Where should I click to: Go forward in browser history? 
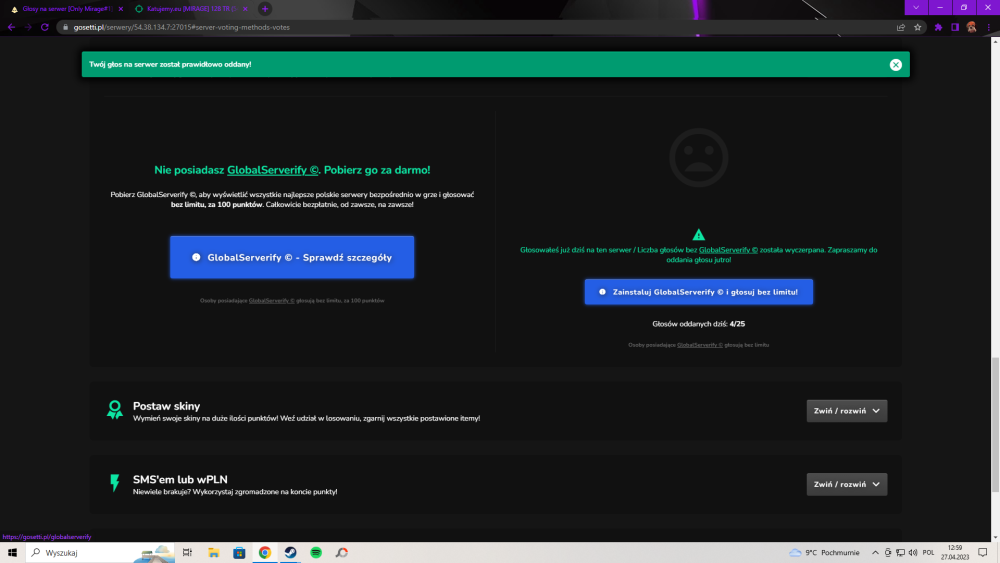coord(27,27)
